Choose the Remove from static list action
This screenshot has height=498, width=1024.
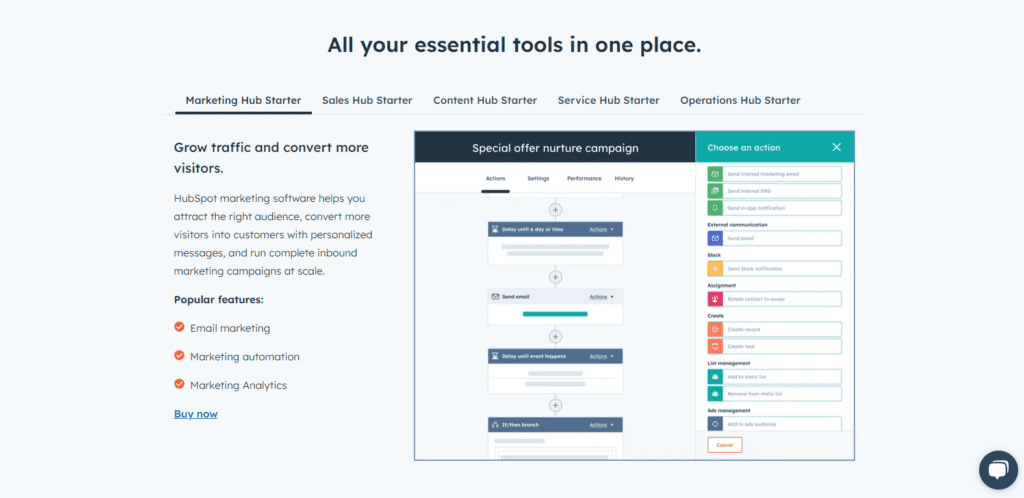pyautogui.click(x=775, y=394)
